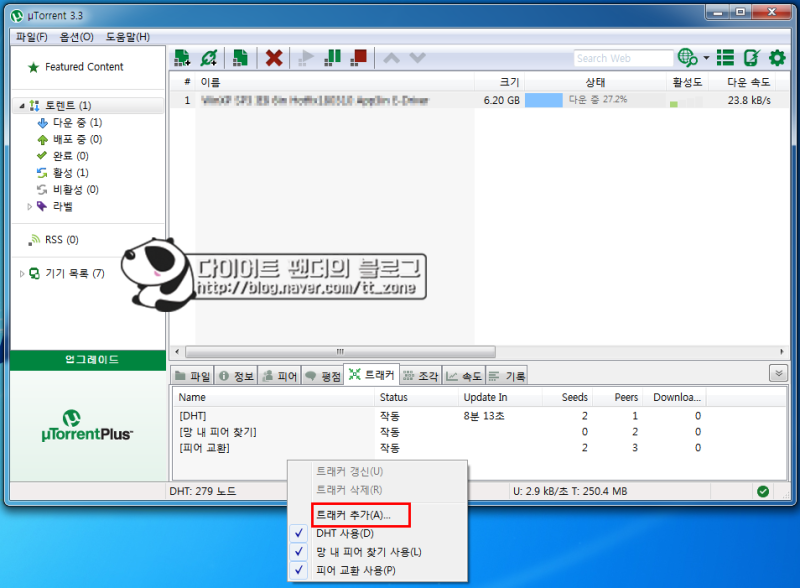The image size is (800, 588).
Task: Click Add Torrent from URL icon
Action: click(x=209, y=58)
